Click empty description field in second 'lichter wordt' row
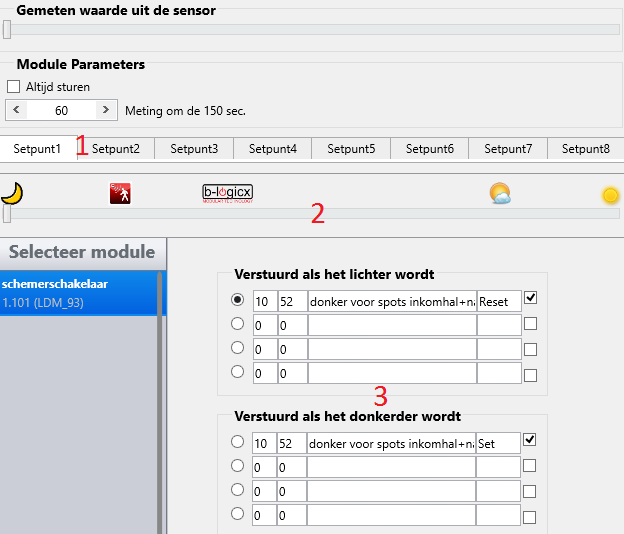 pos(392,325)
